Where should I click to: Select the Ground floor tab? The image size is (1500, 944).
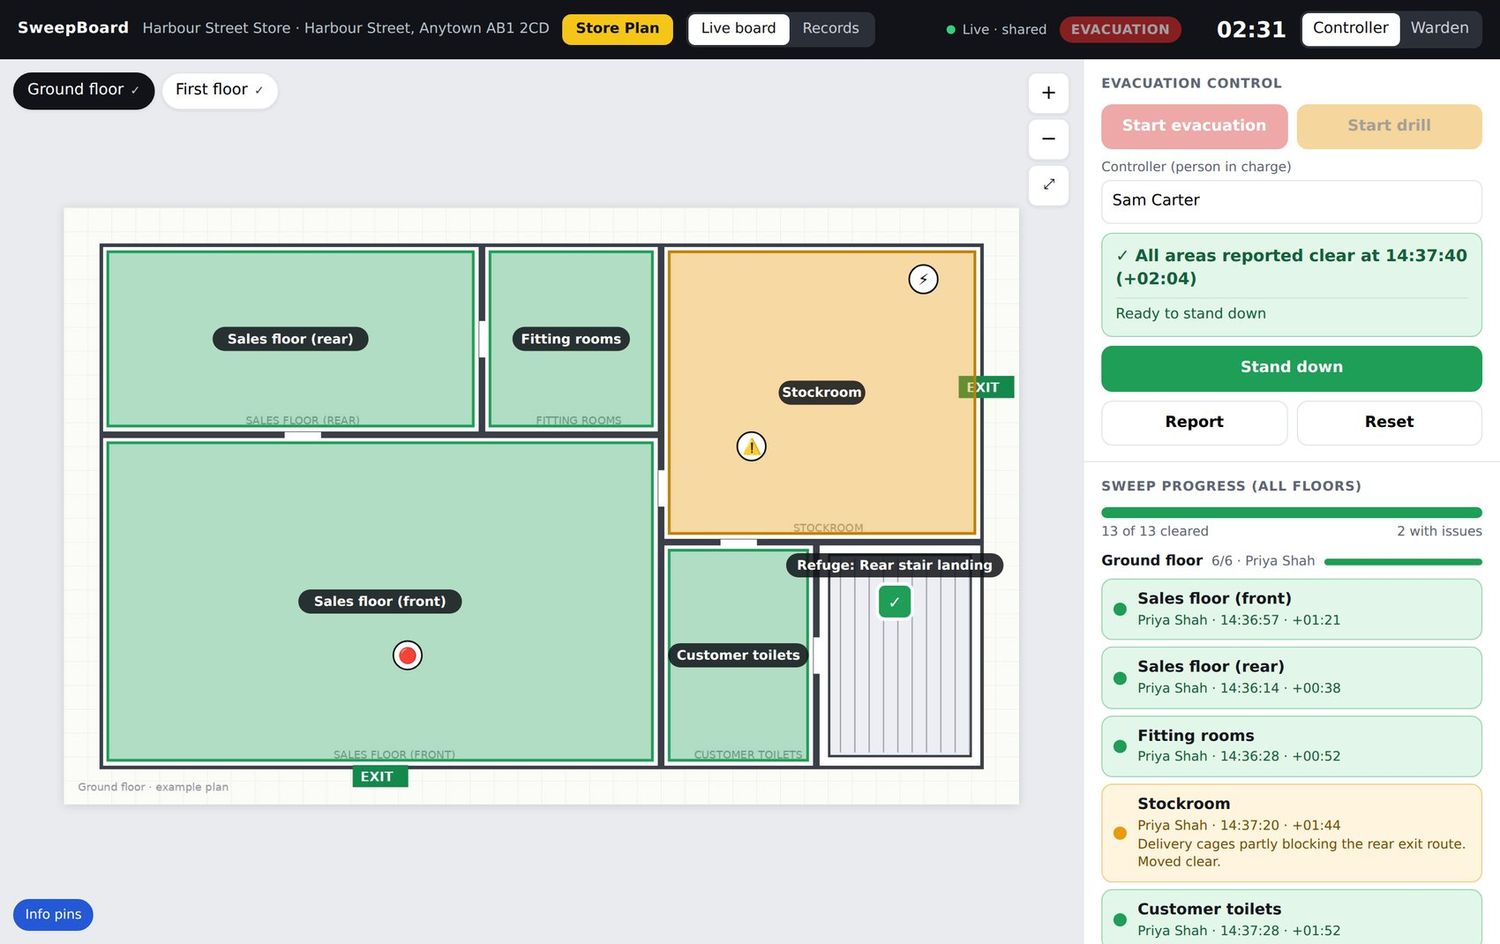click(x=84, y=90)
